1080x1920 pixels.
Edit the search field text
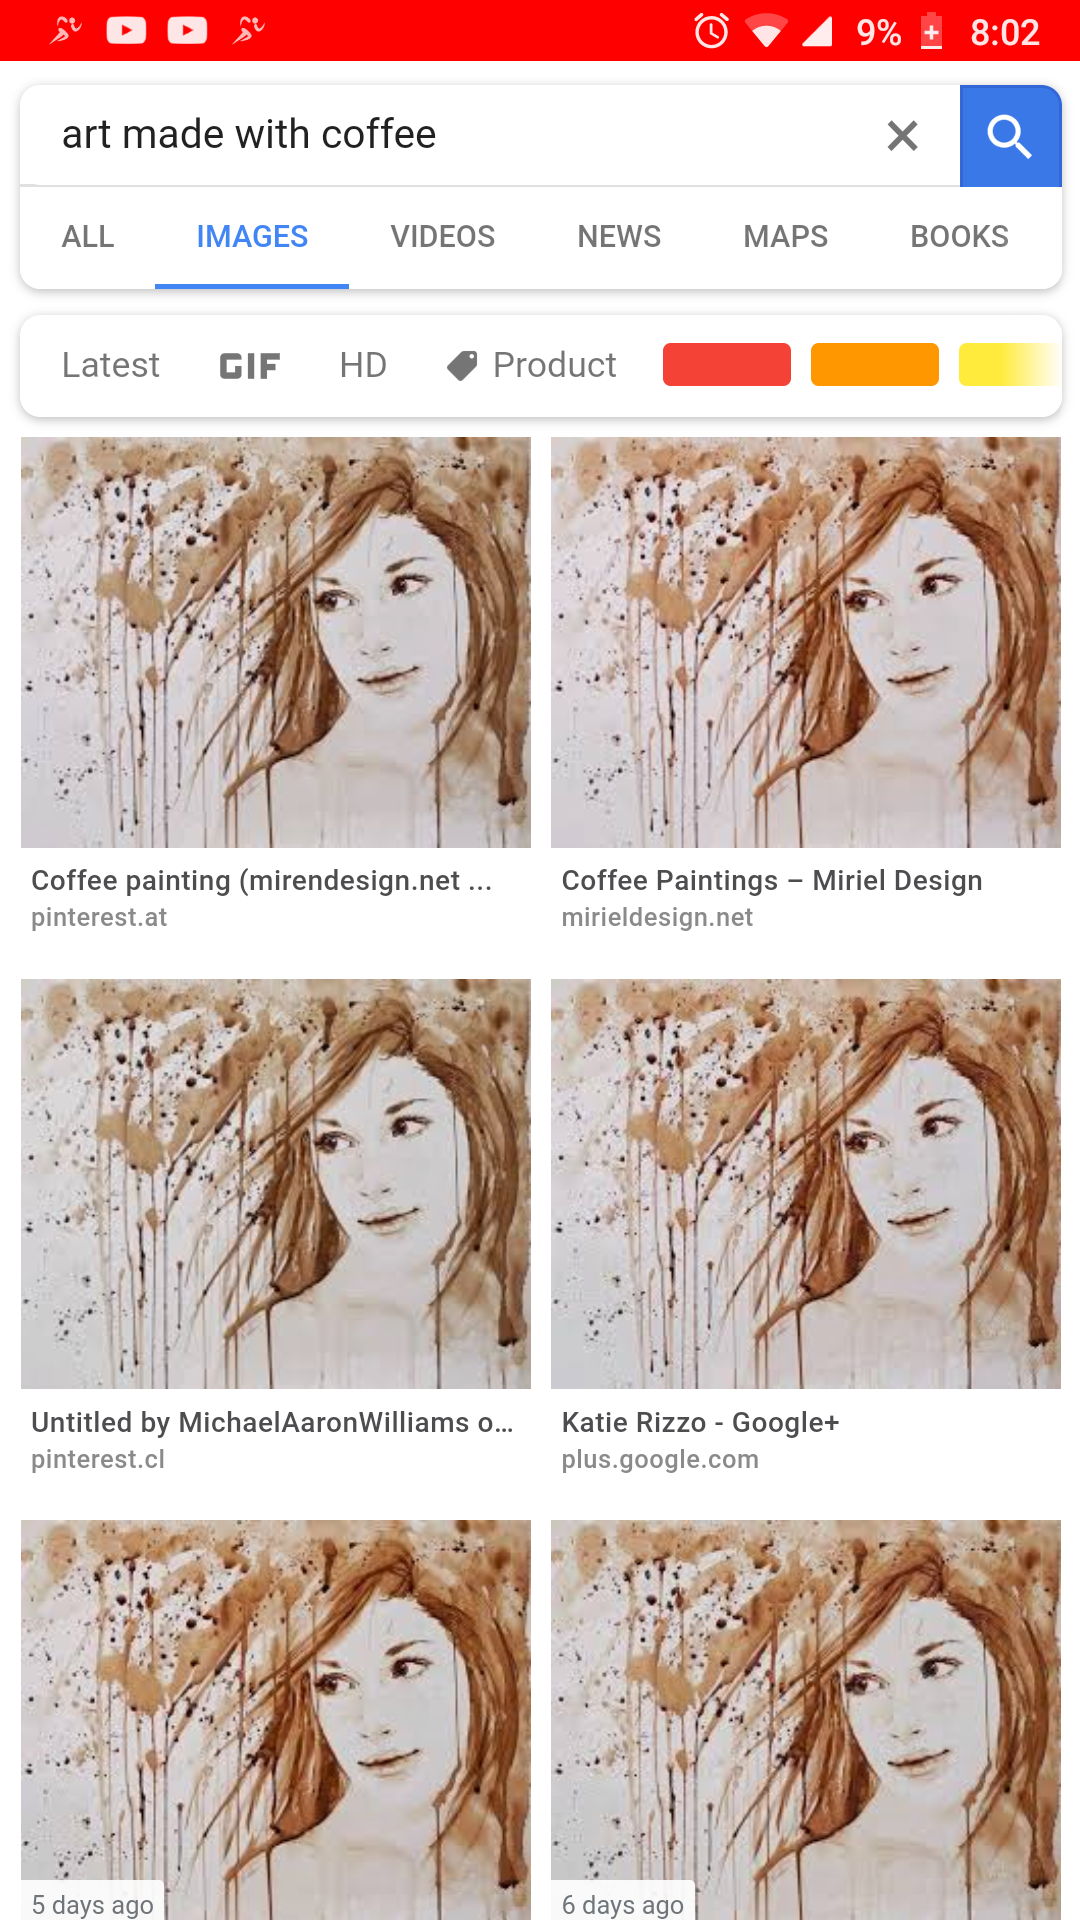(450, 135)
